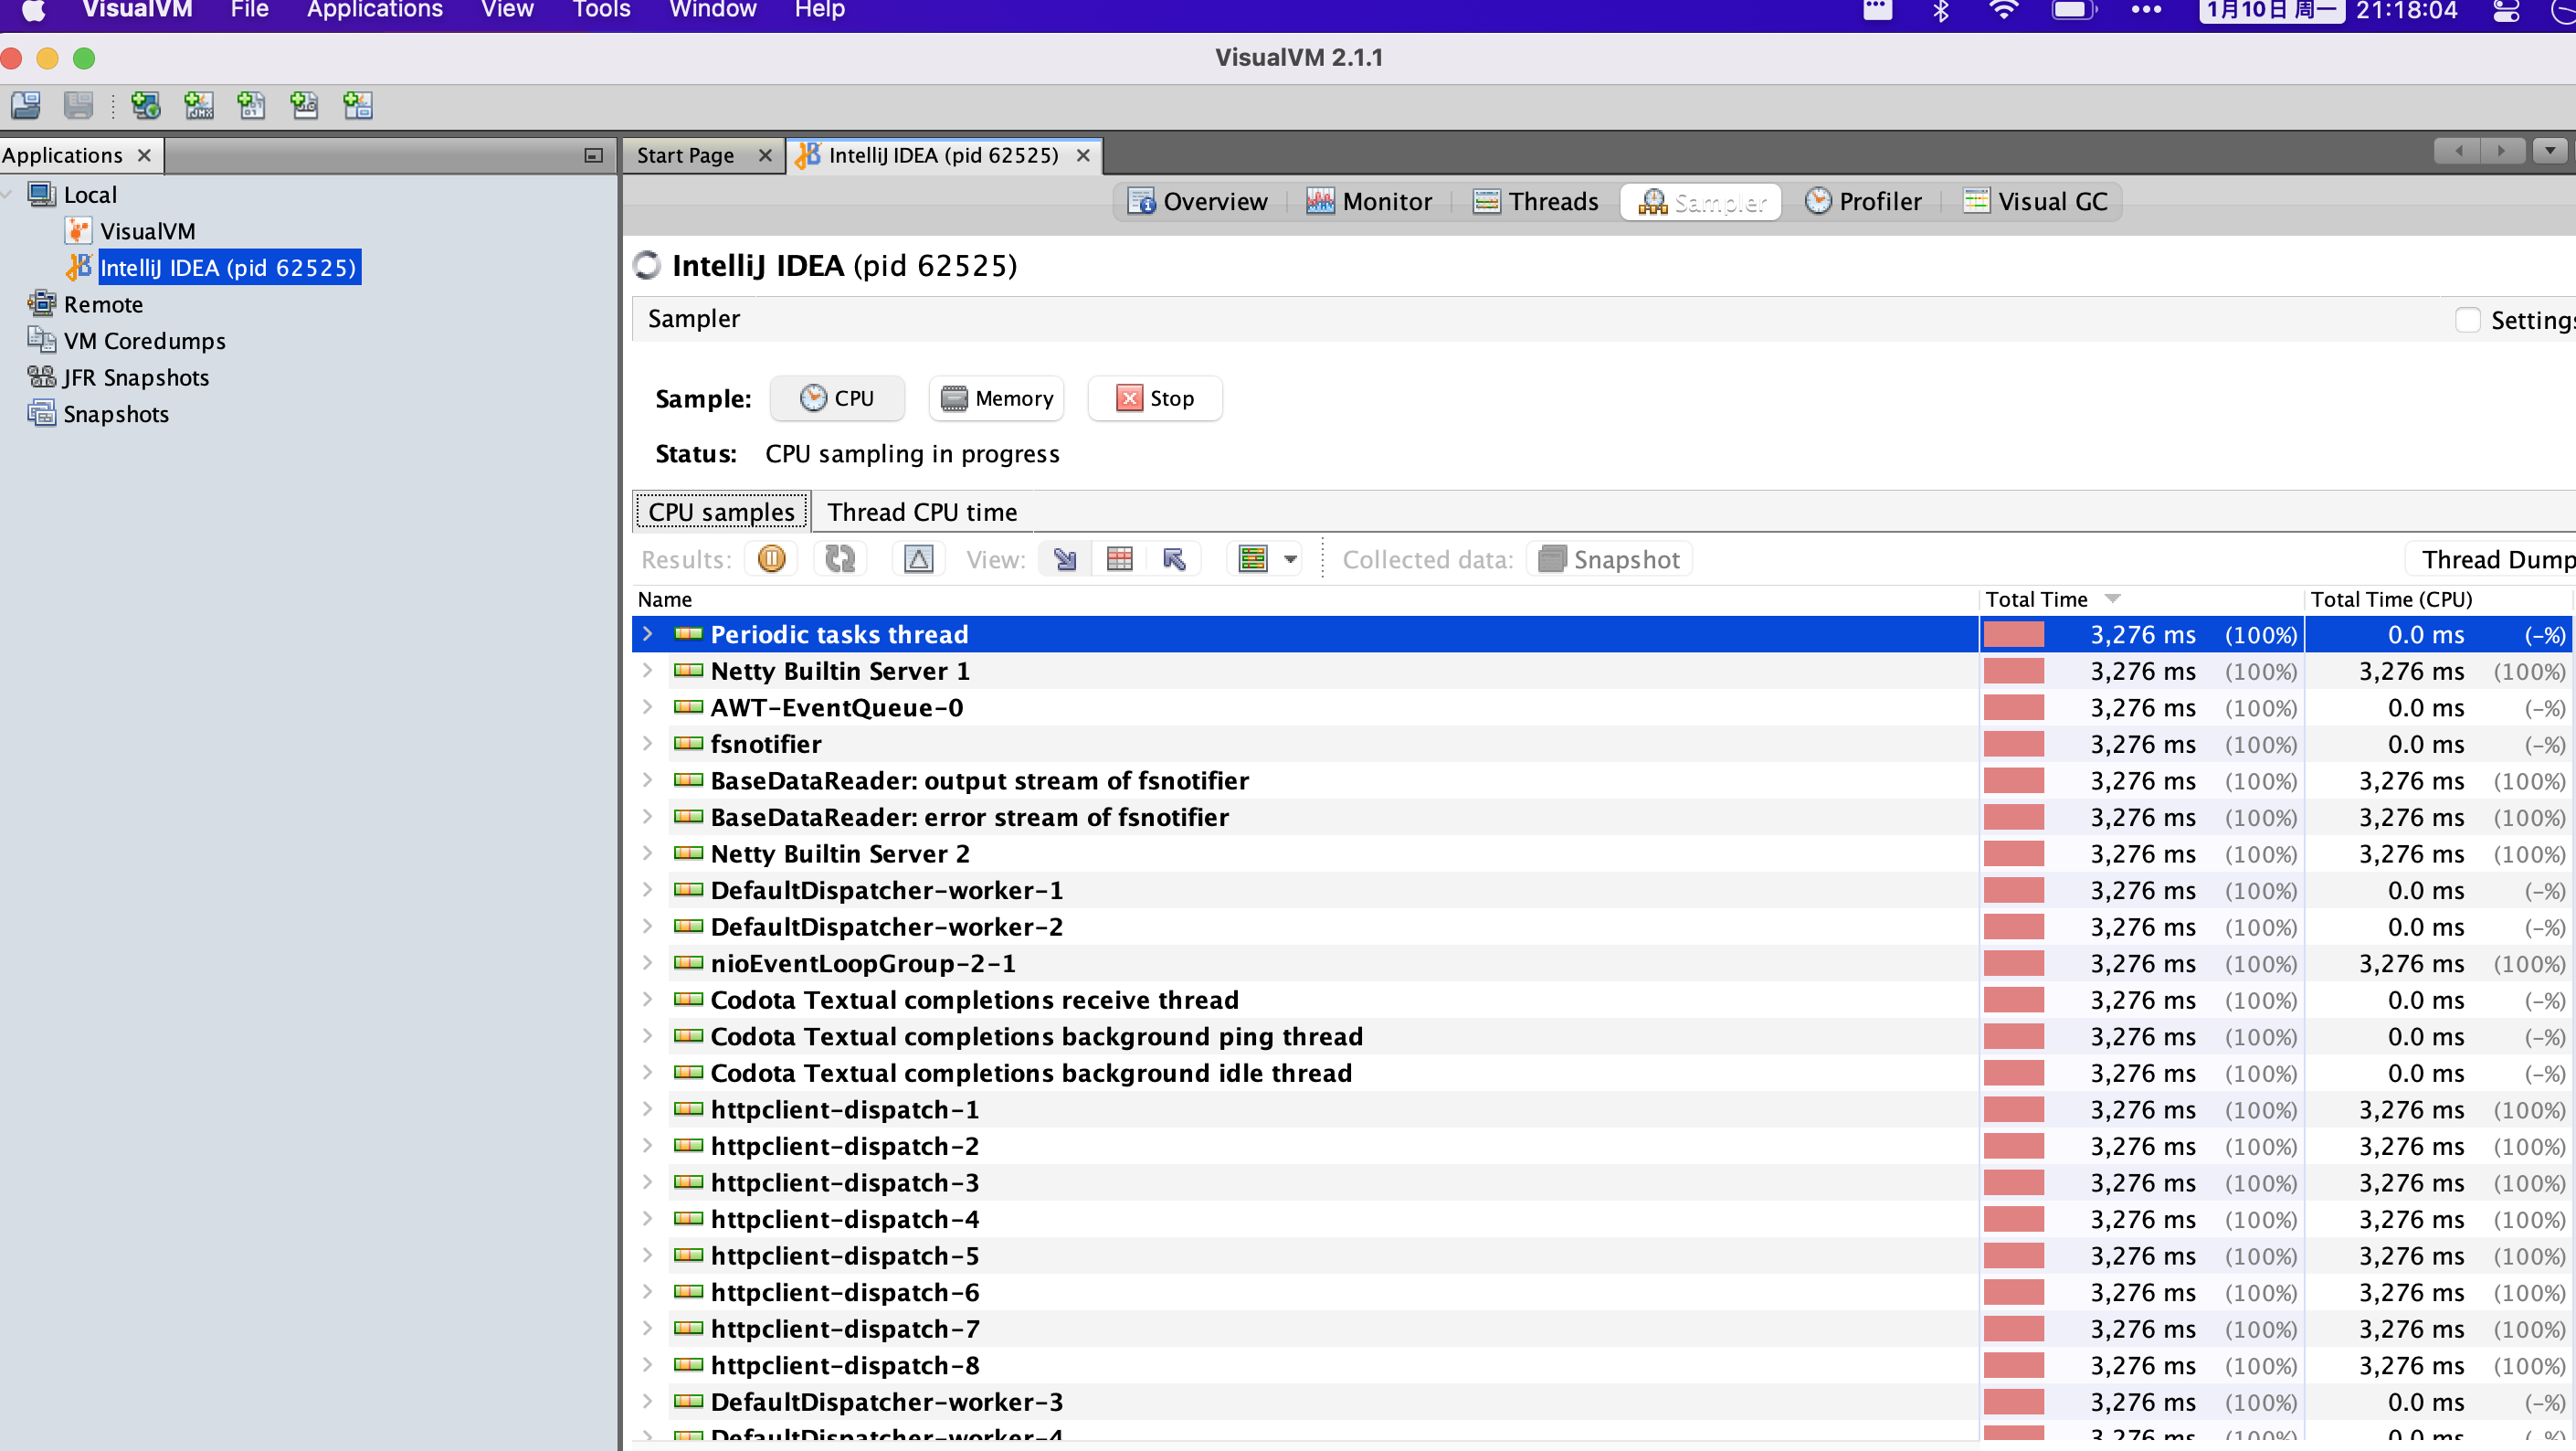Select the reverse calls view arrow icon

1173,559
